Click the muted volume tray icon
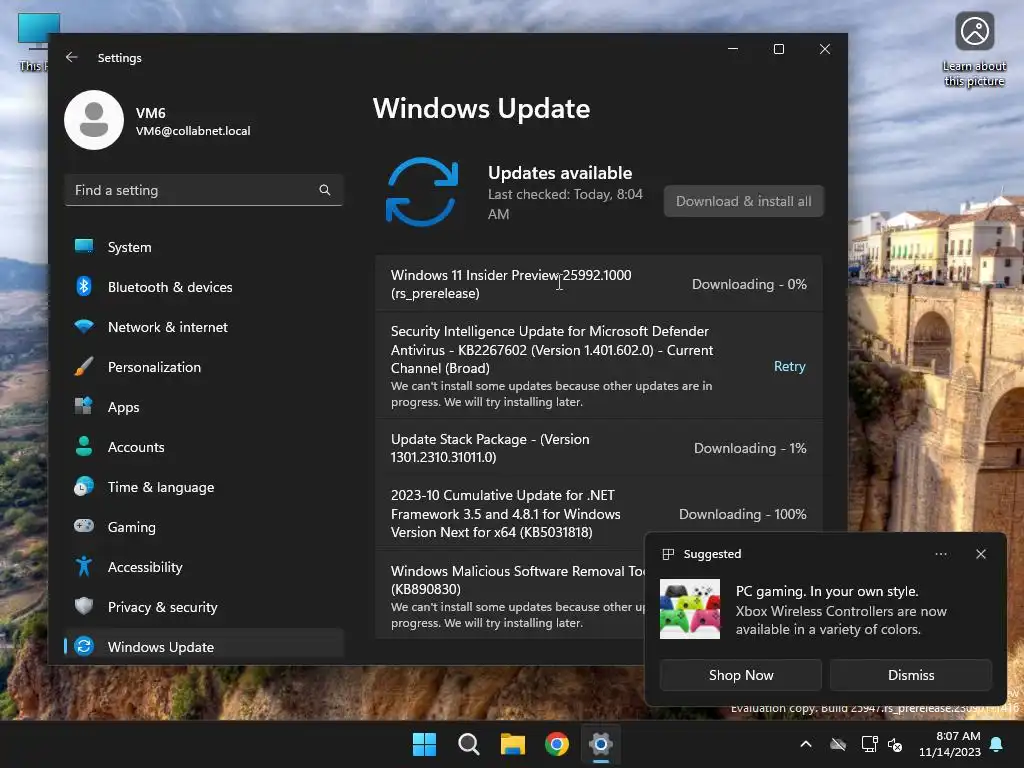The image size is (1024, 768). tap(895, 744)
